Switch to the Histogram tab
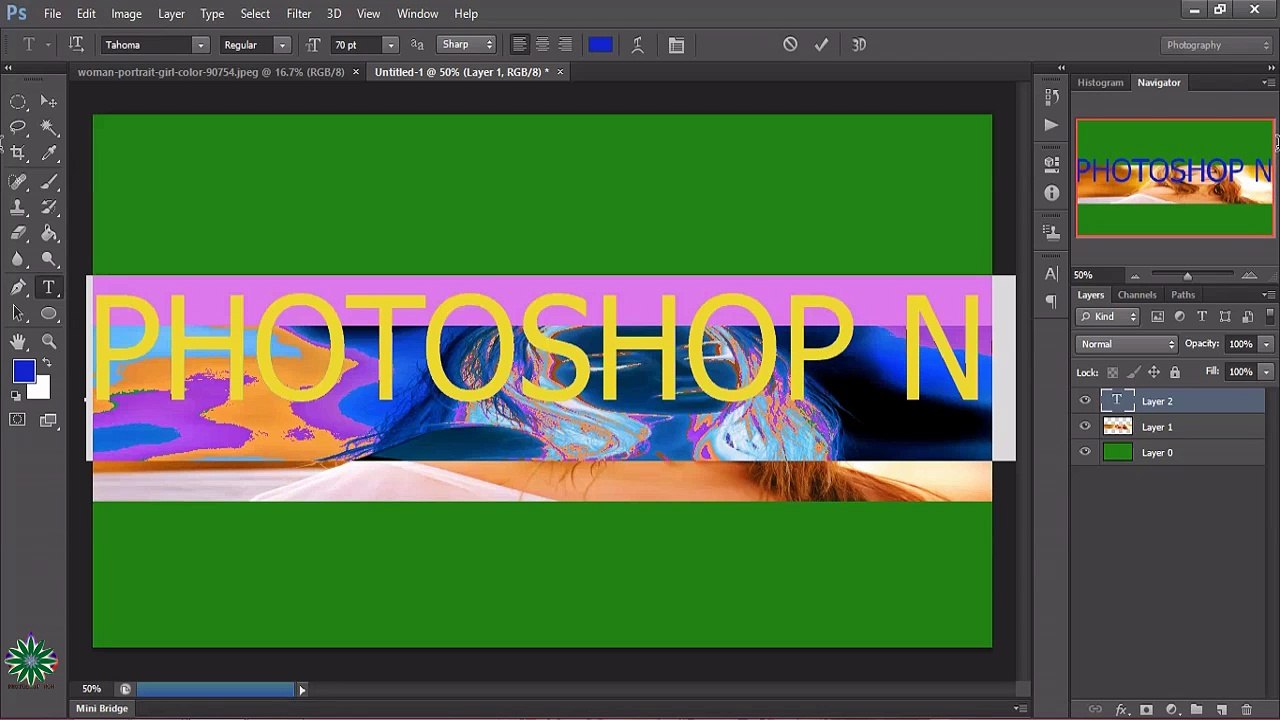The height and width of the screenshot is (720, 1280). coord(1100,82)
